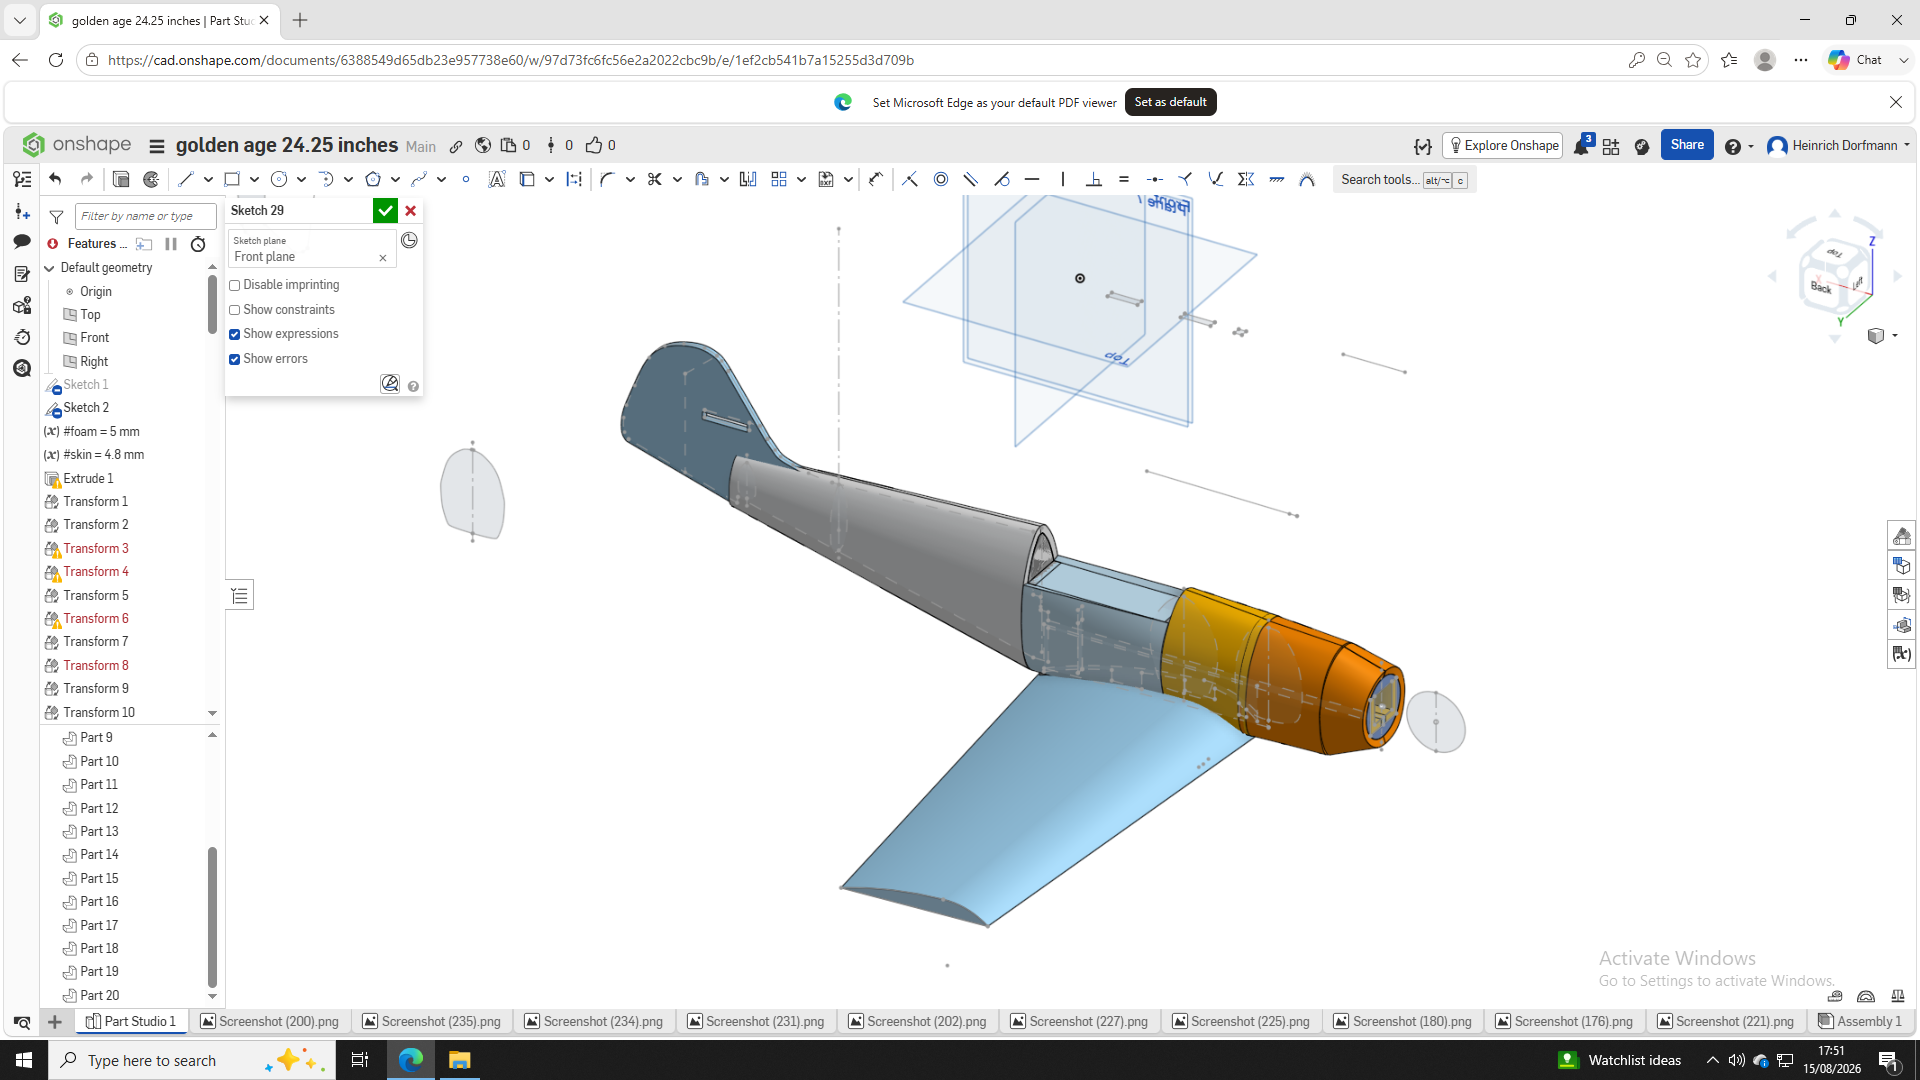The image size is (1920, 1080).
Task: Apply the Midpoint constraint tool
Action: click(x=1155, y=179)
